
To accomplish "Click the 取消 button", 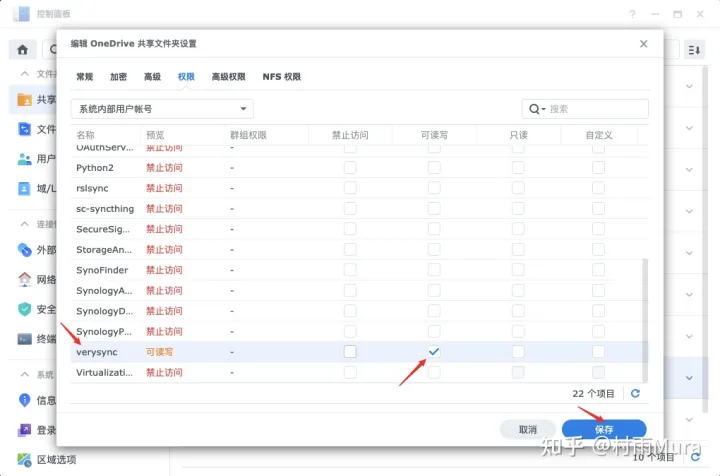I will pos(528,429).
